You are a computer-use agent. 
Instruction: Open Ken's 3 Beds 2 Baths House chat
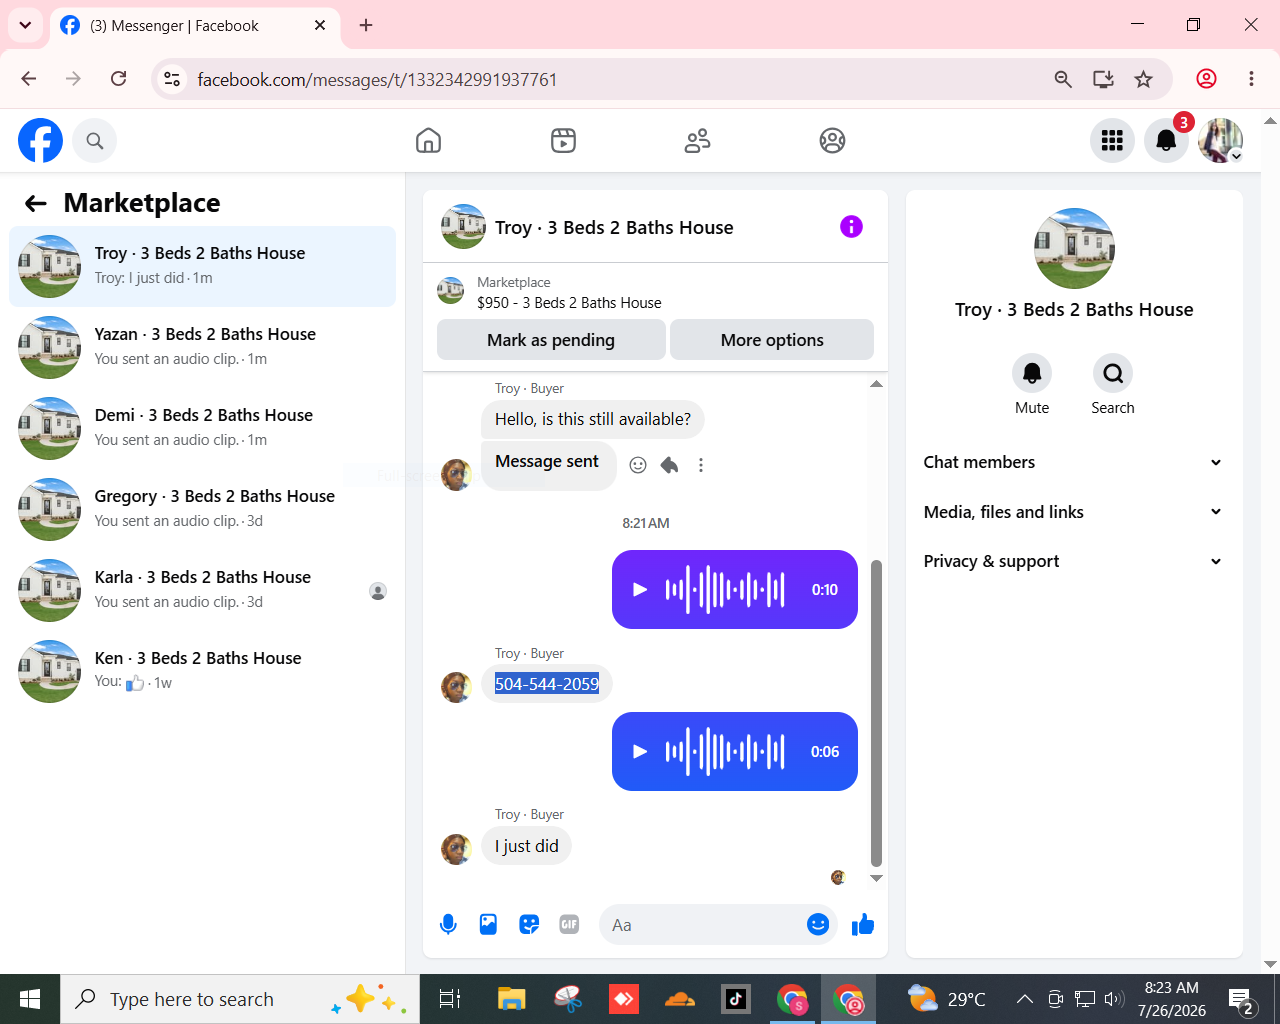(x=203, y=672)
